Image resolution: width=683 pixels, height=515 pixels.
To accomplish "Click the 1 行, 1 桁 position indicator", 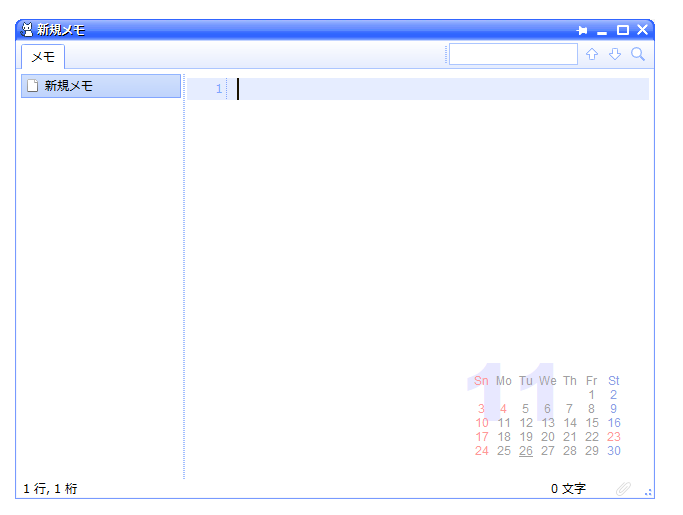I will 50,489.
